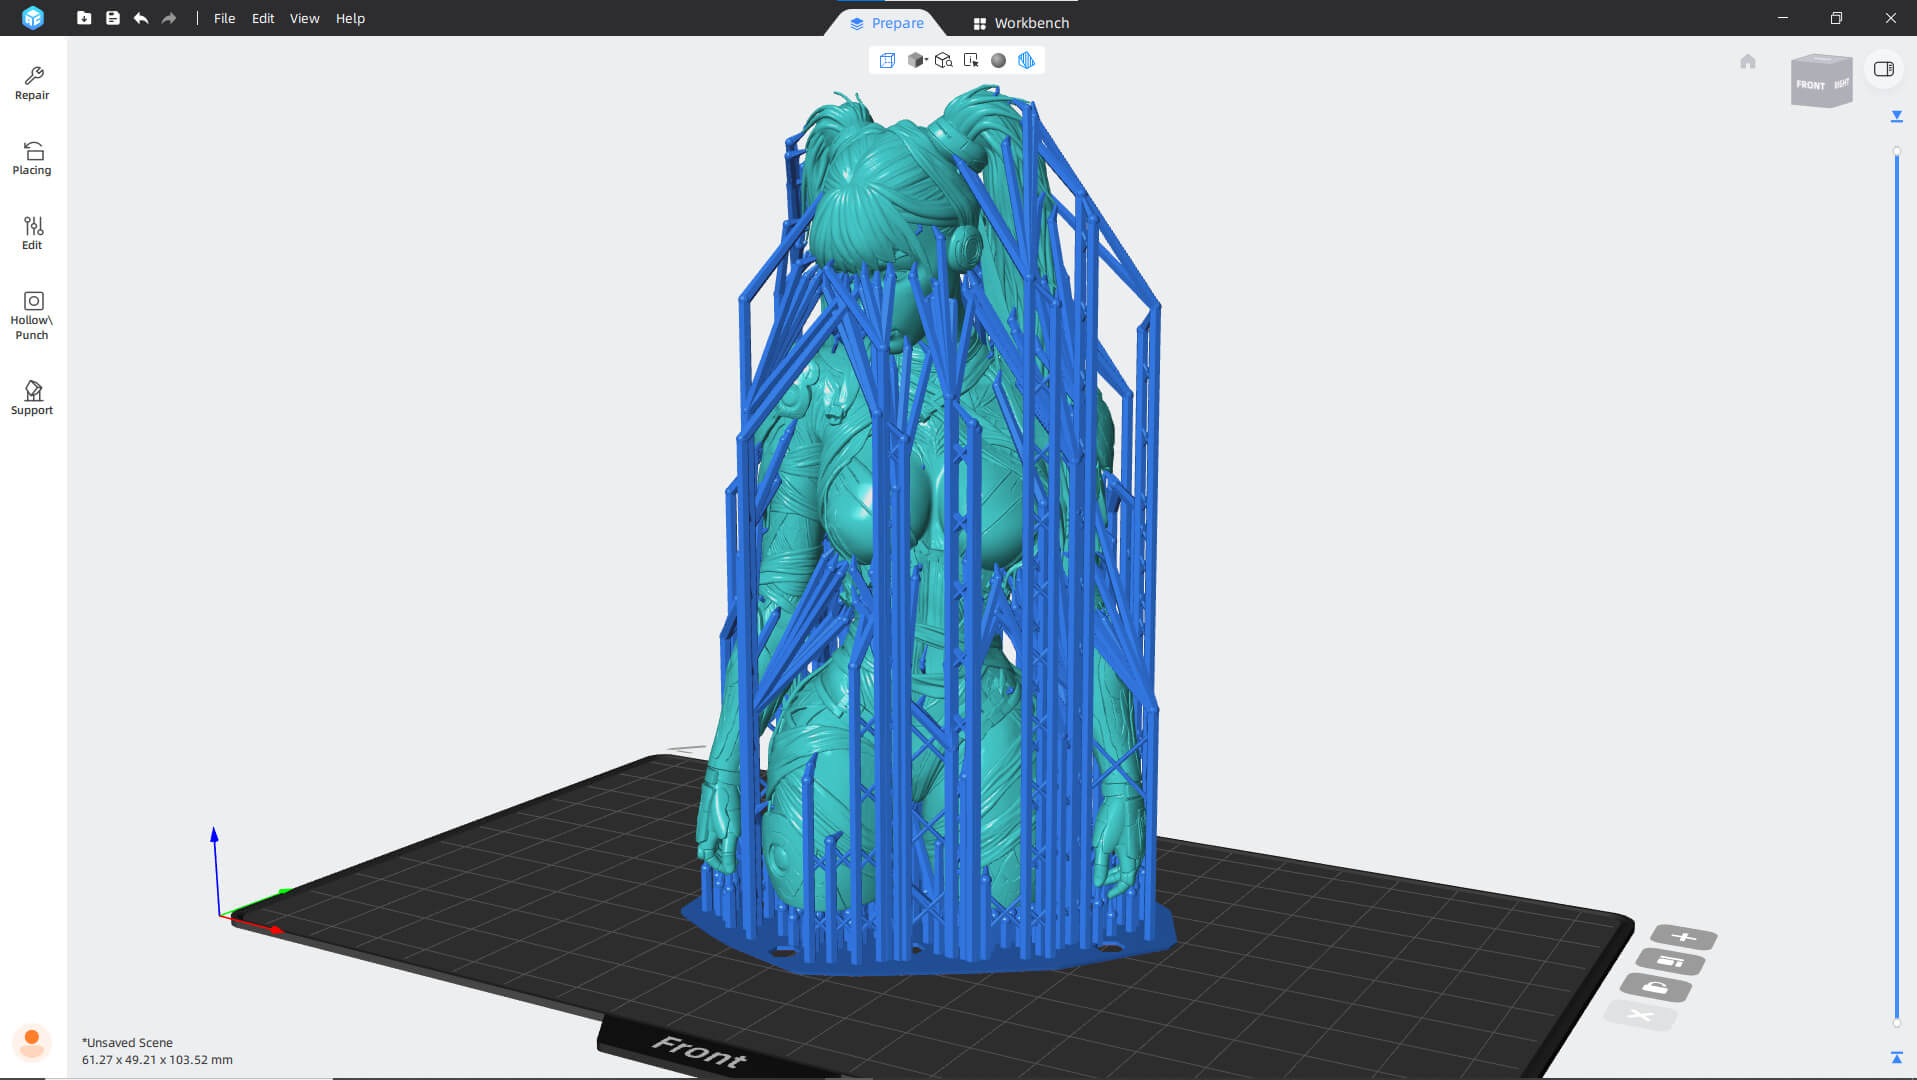1917x1080 pixels.
Task: Open the shaded cube view mode dropdown
Action: (917, 60)
